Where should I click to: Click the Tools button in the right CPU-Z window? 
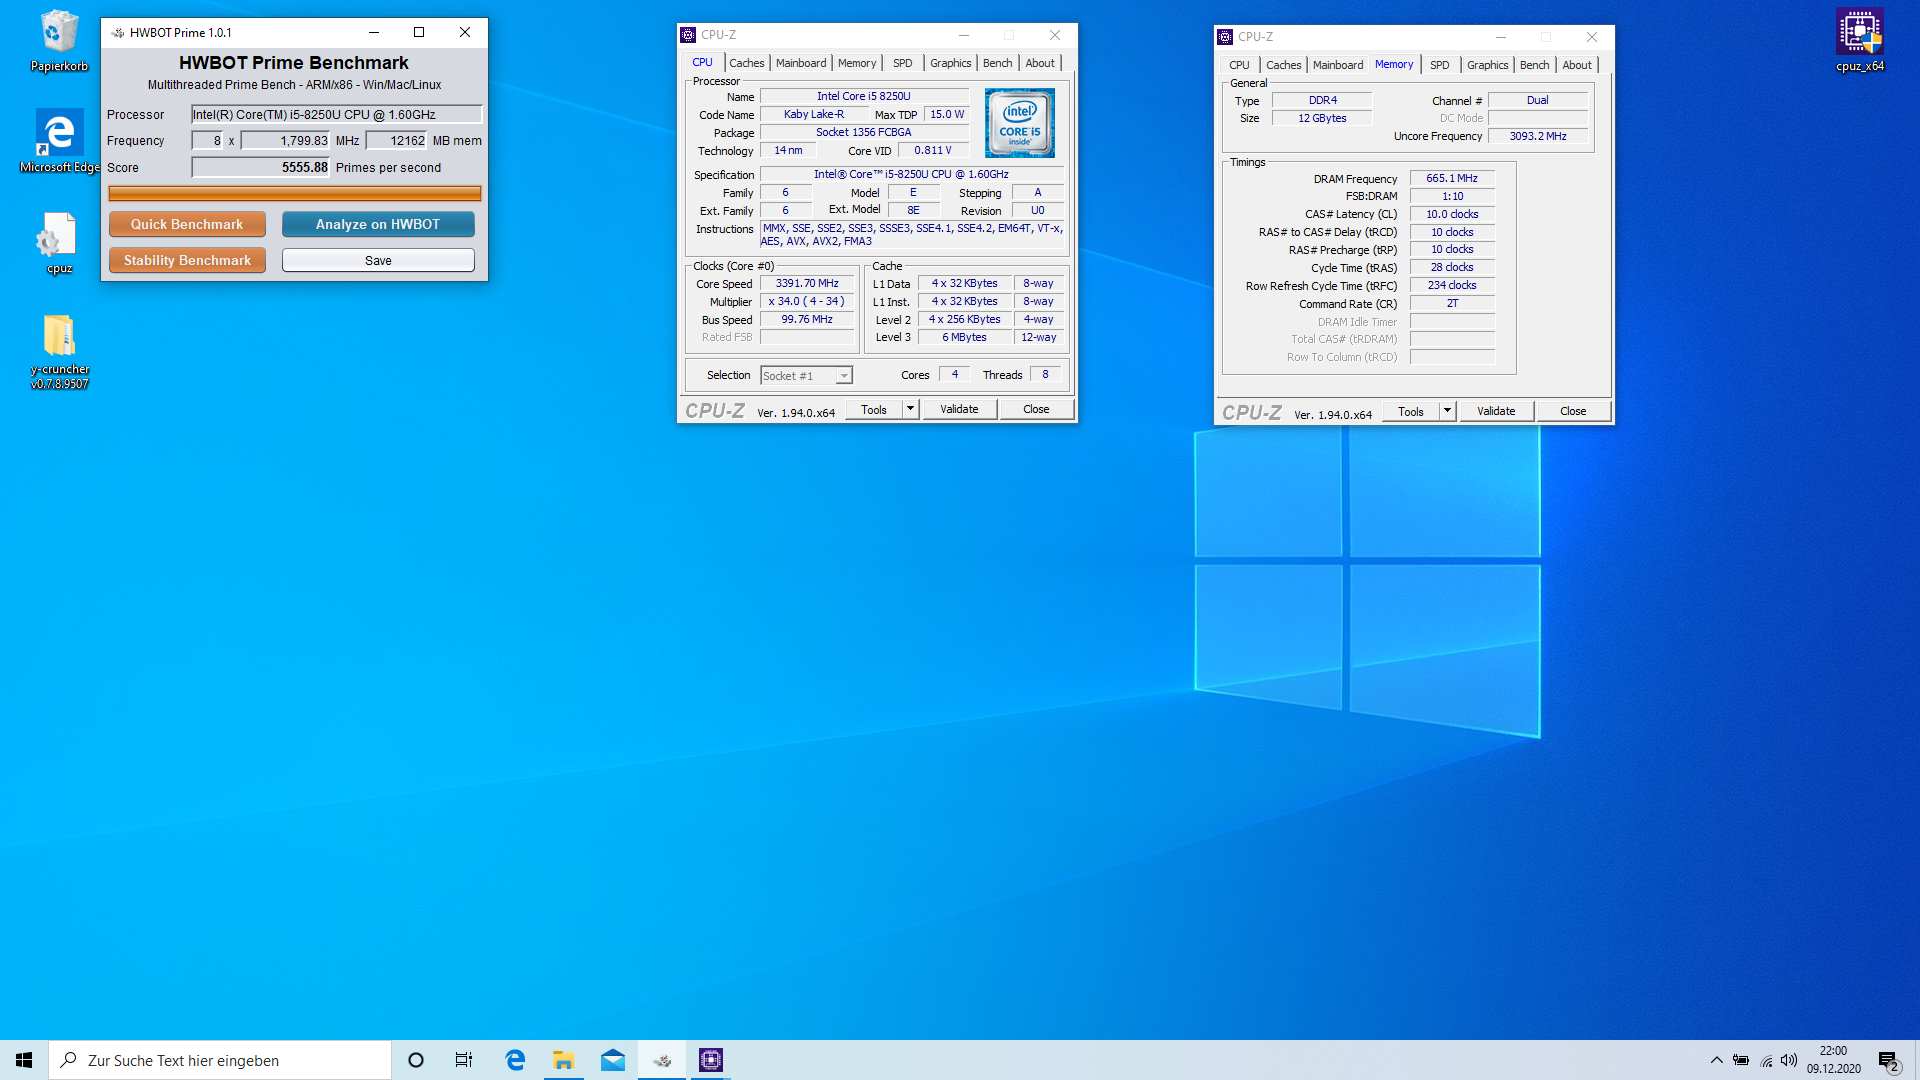1411,411
